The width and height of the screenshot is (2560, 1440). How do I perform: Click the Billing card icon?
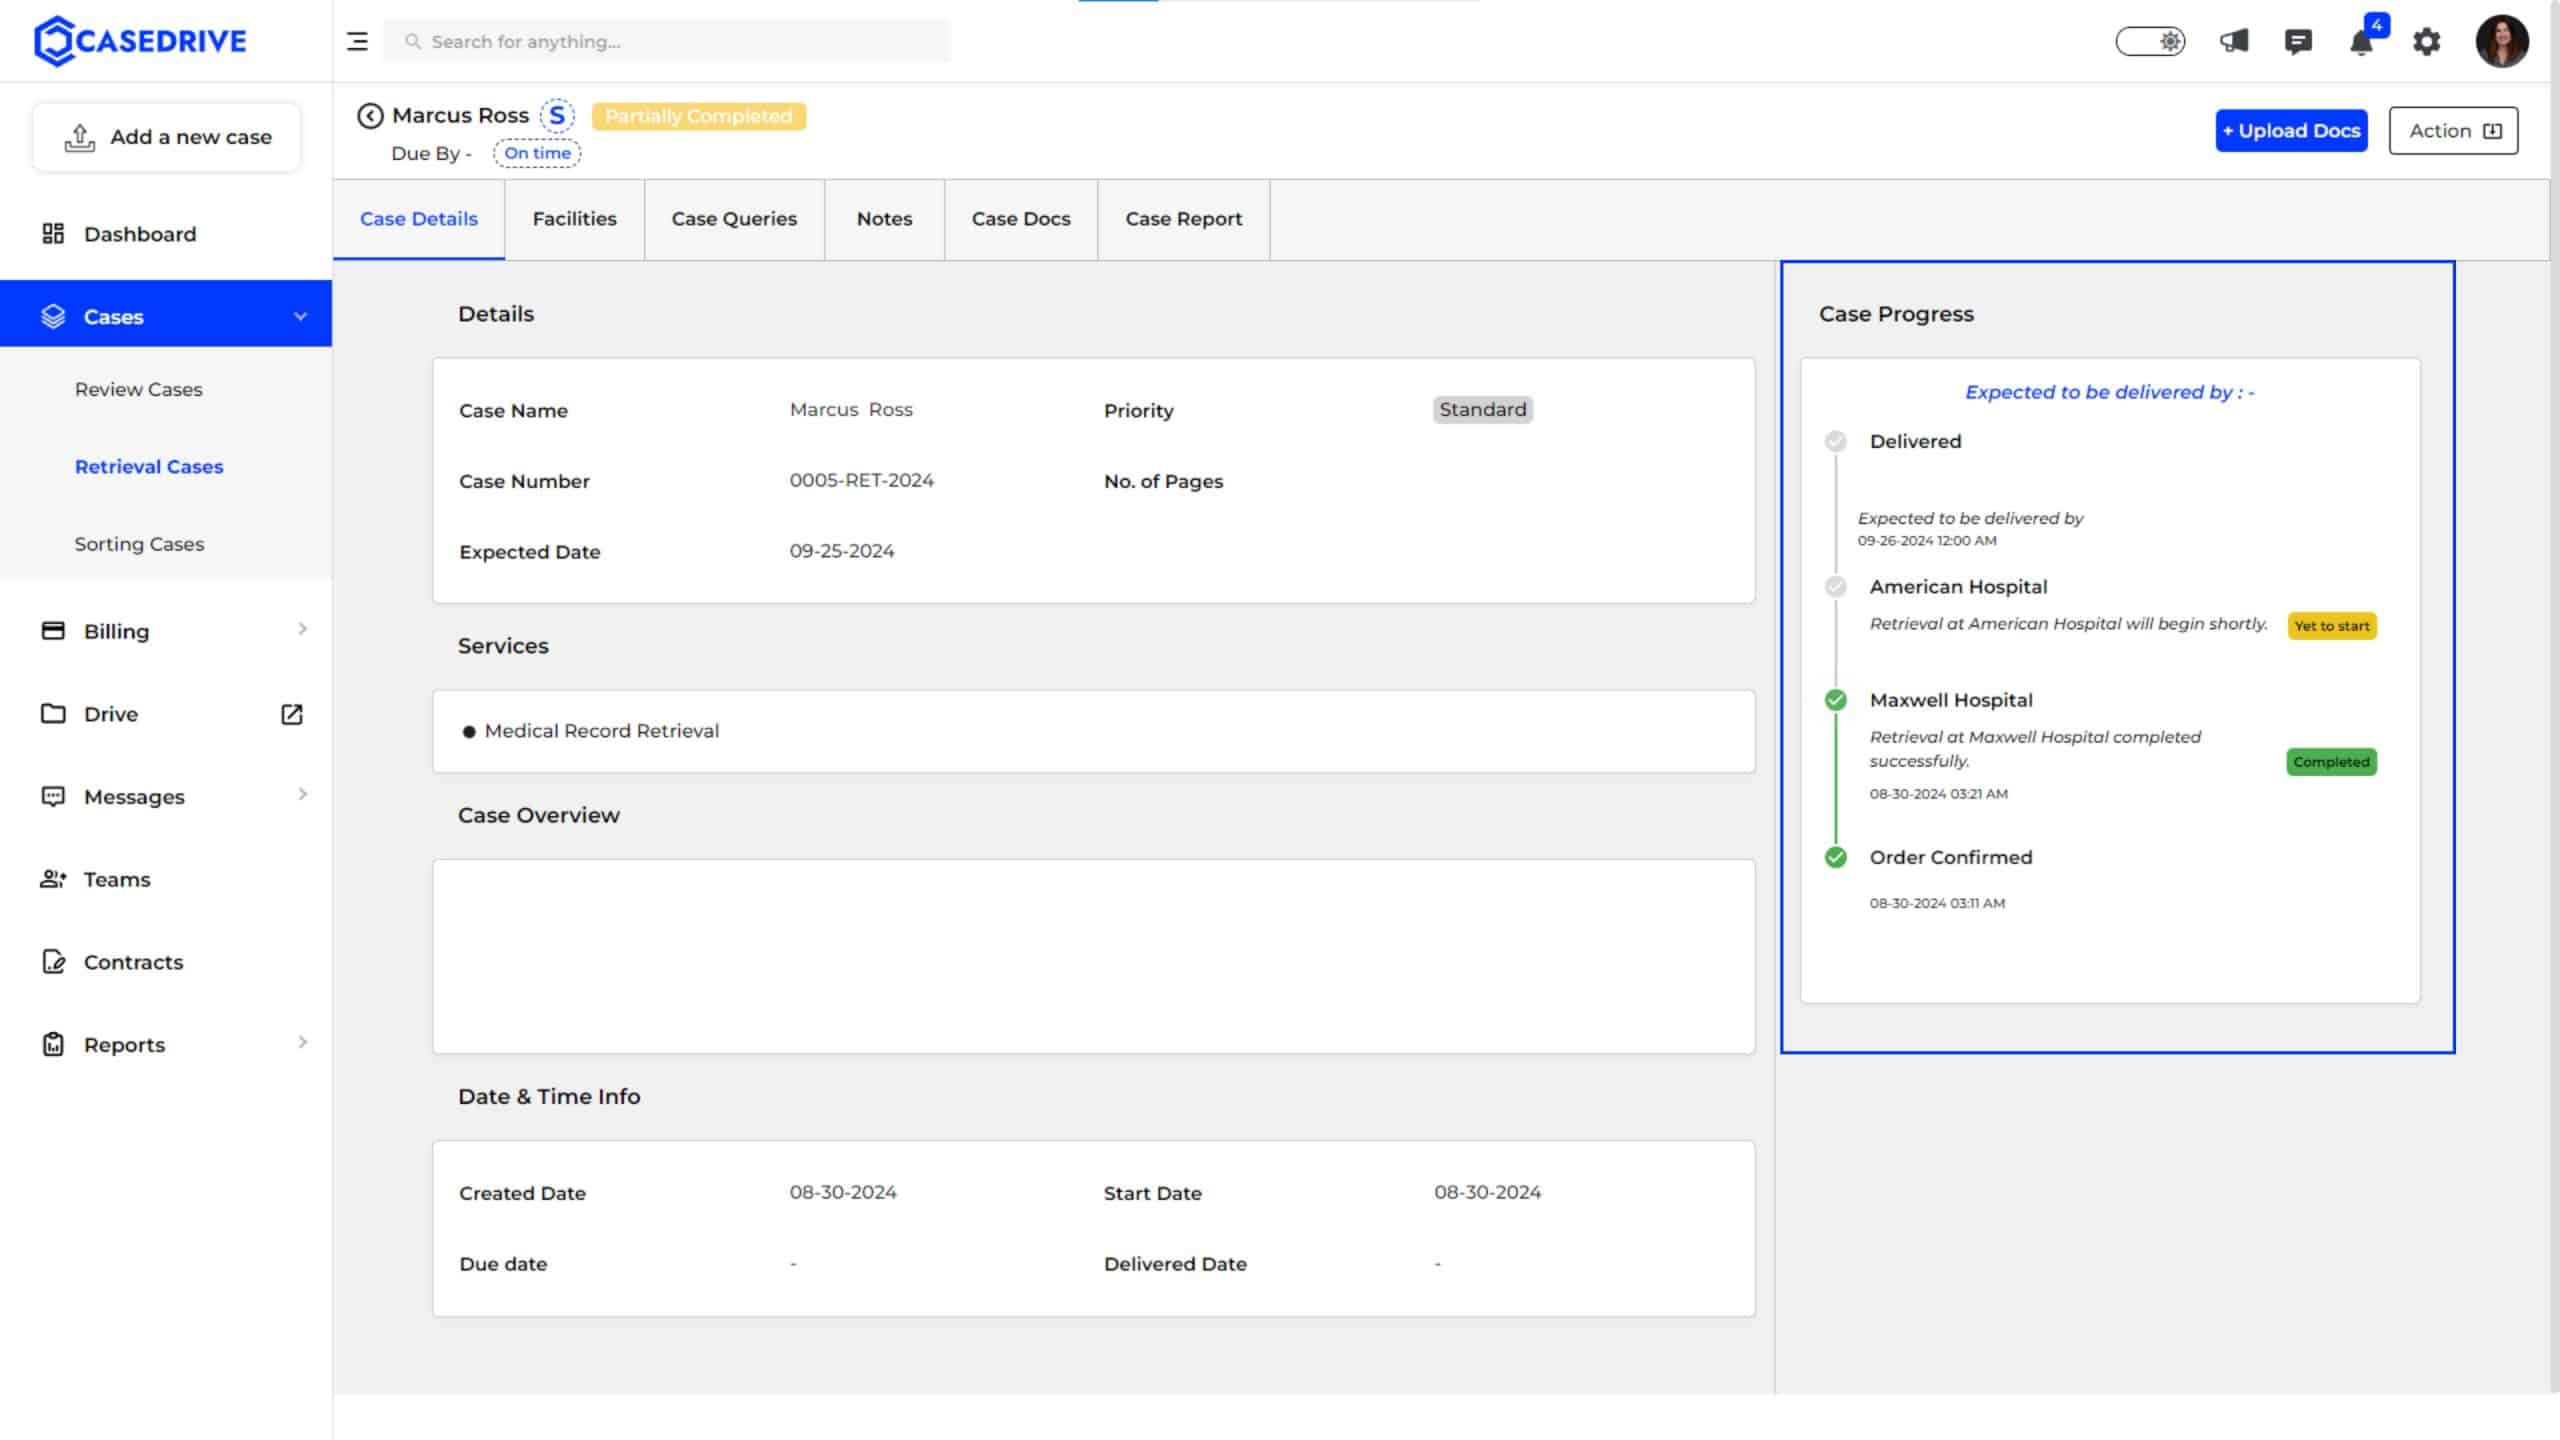(53, 631)
